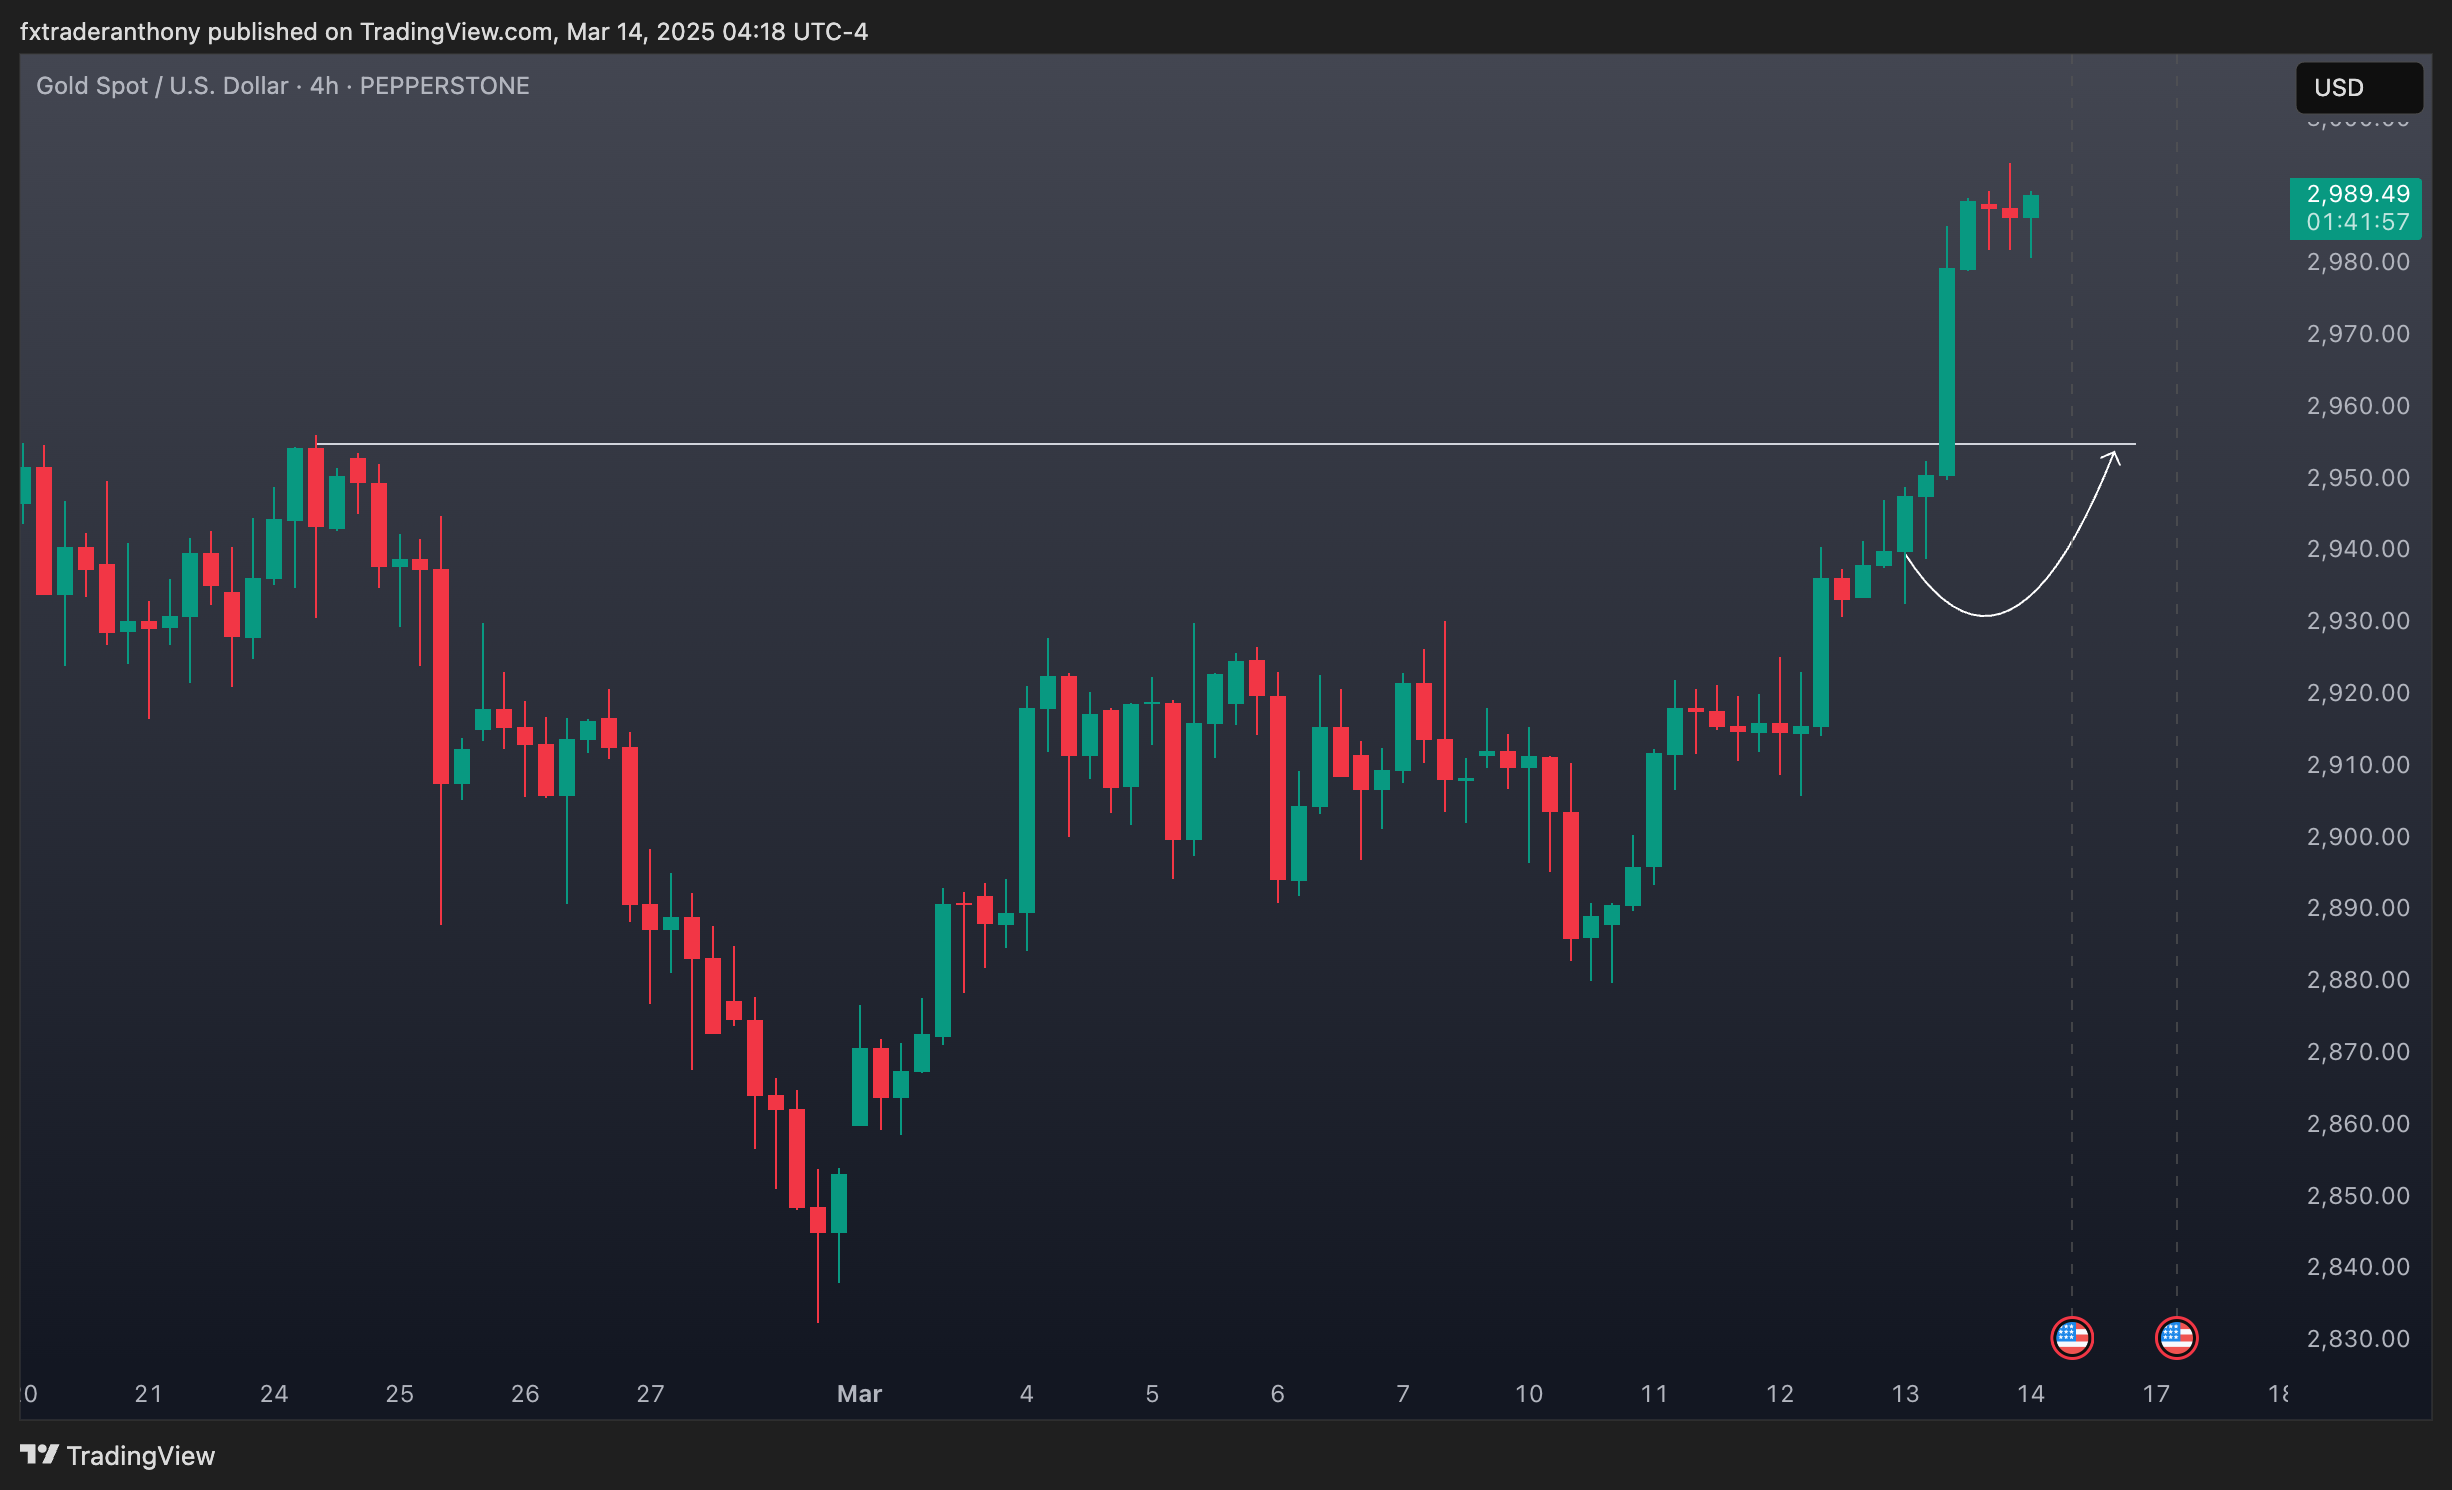Click the Mar label on the time axis
This screenshot has height=1490, width=2452.
(859, 1394)
